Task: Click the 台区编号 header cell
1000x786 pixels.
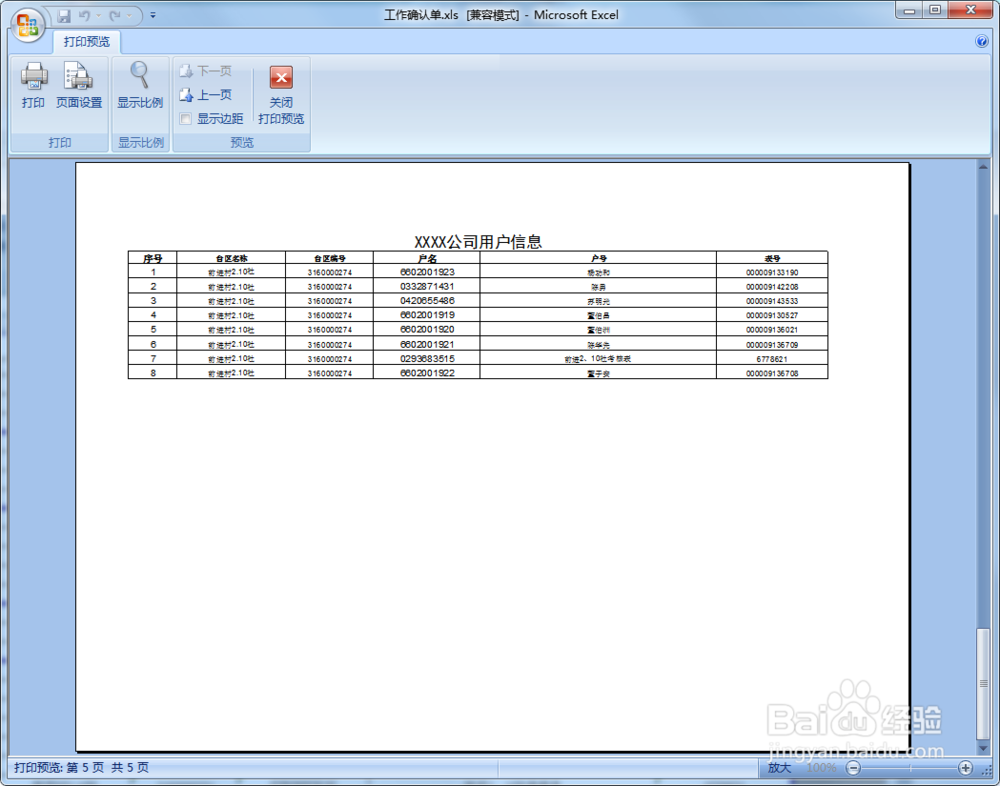Action: pos(329,258)
